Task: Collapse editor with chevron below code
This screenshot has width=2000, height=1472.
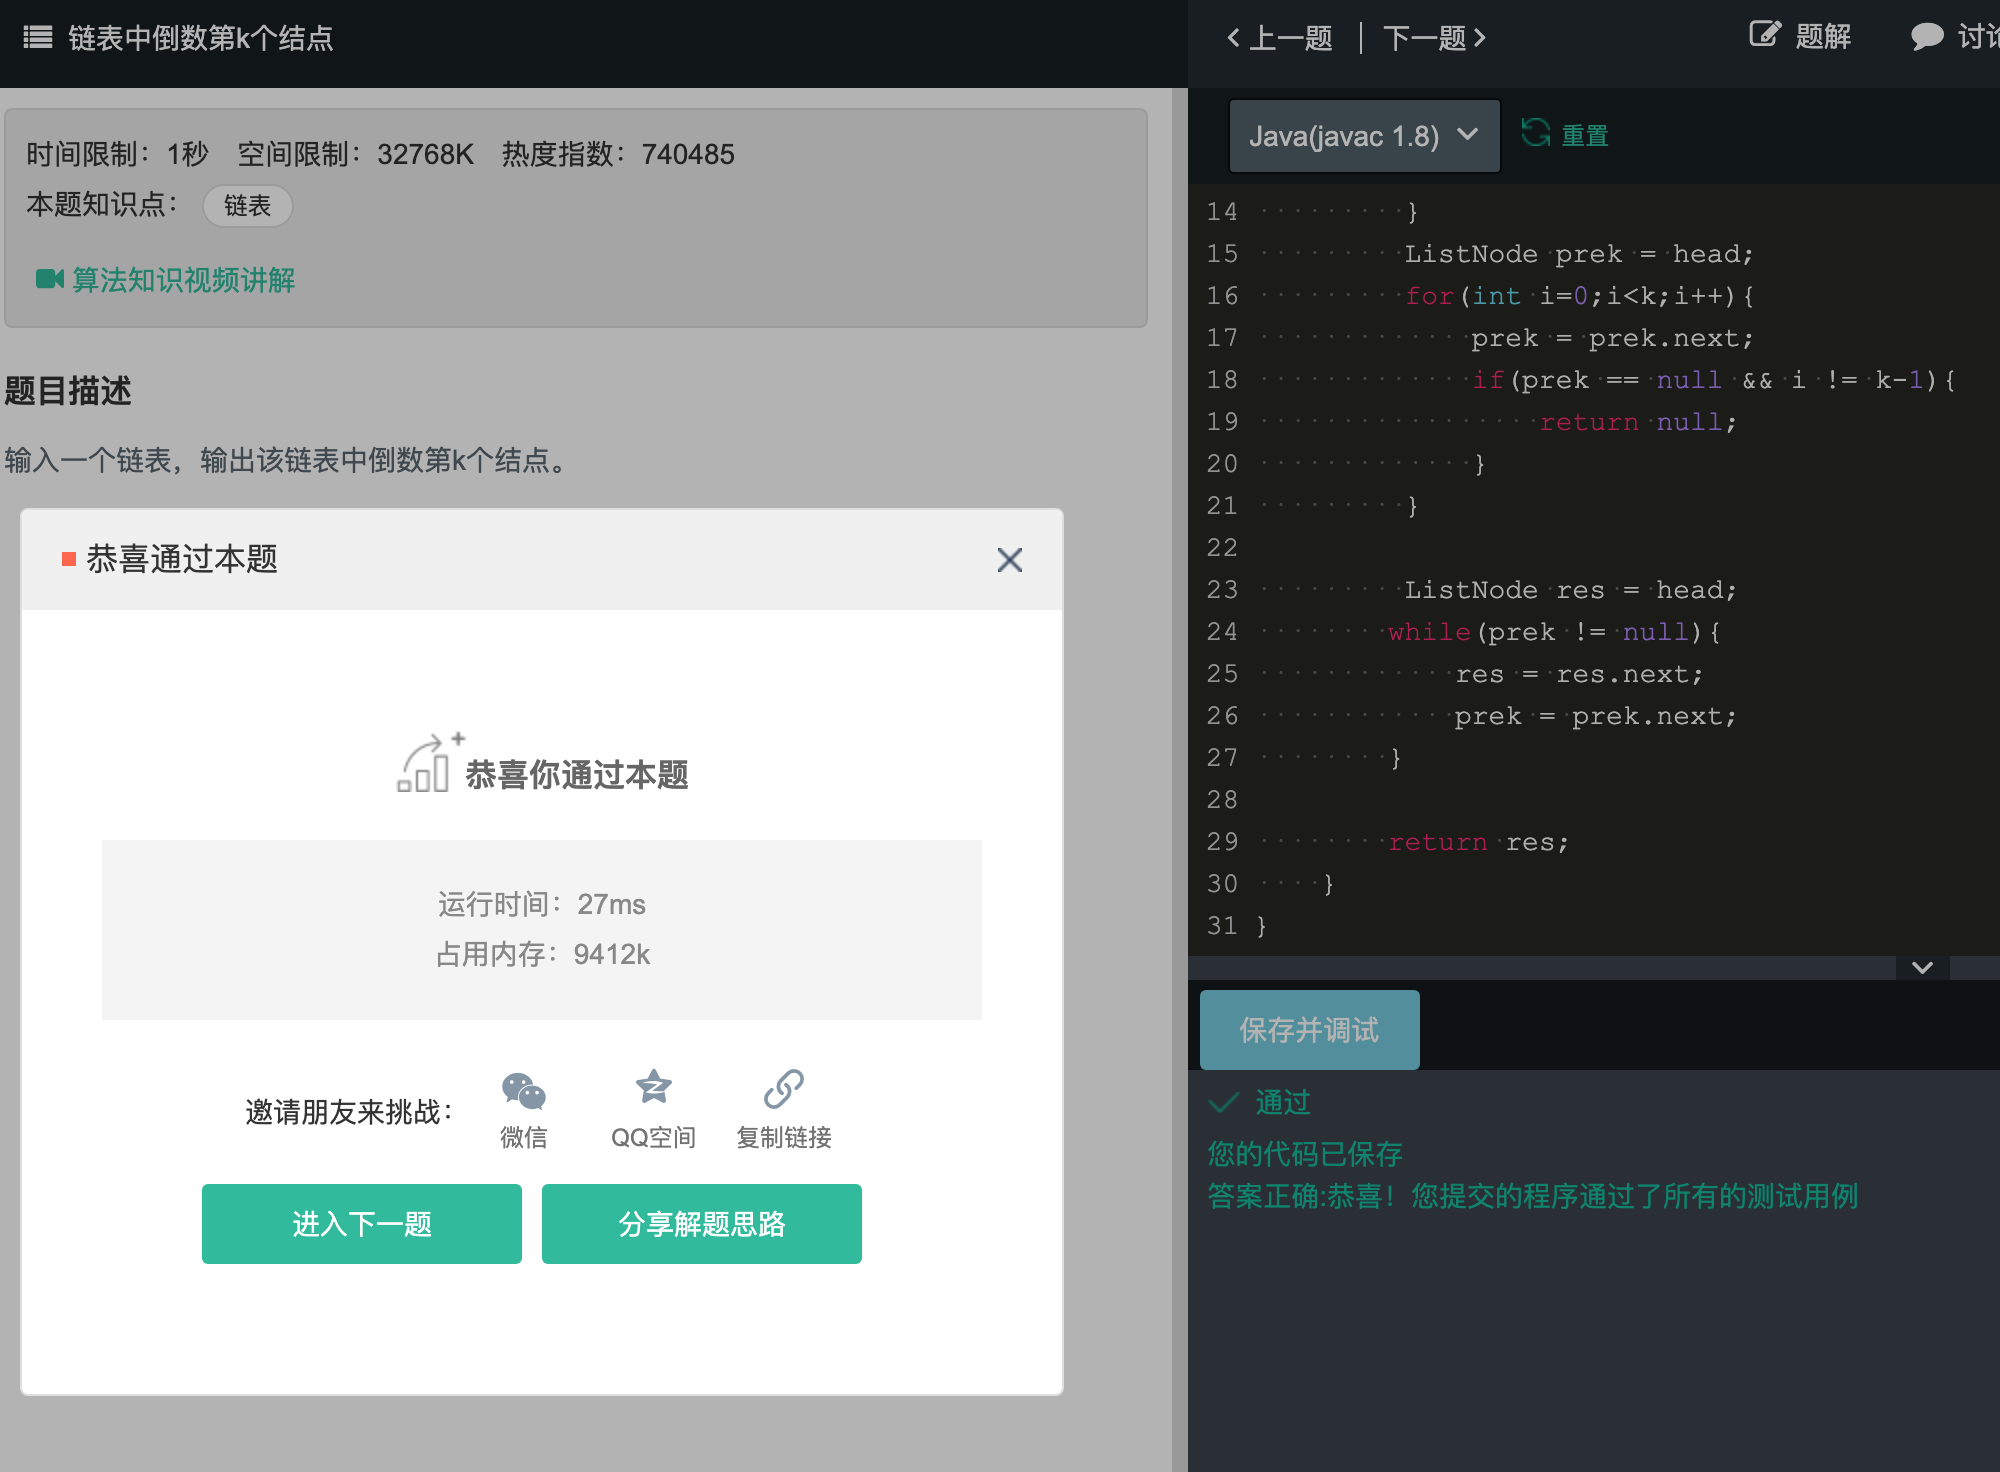Action: (x=1922, y=967)
